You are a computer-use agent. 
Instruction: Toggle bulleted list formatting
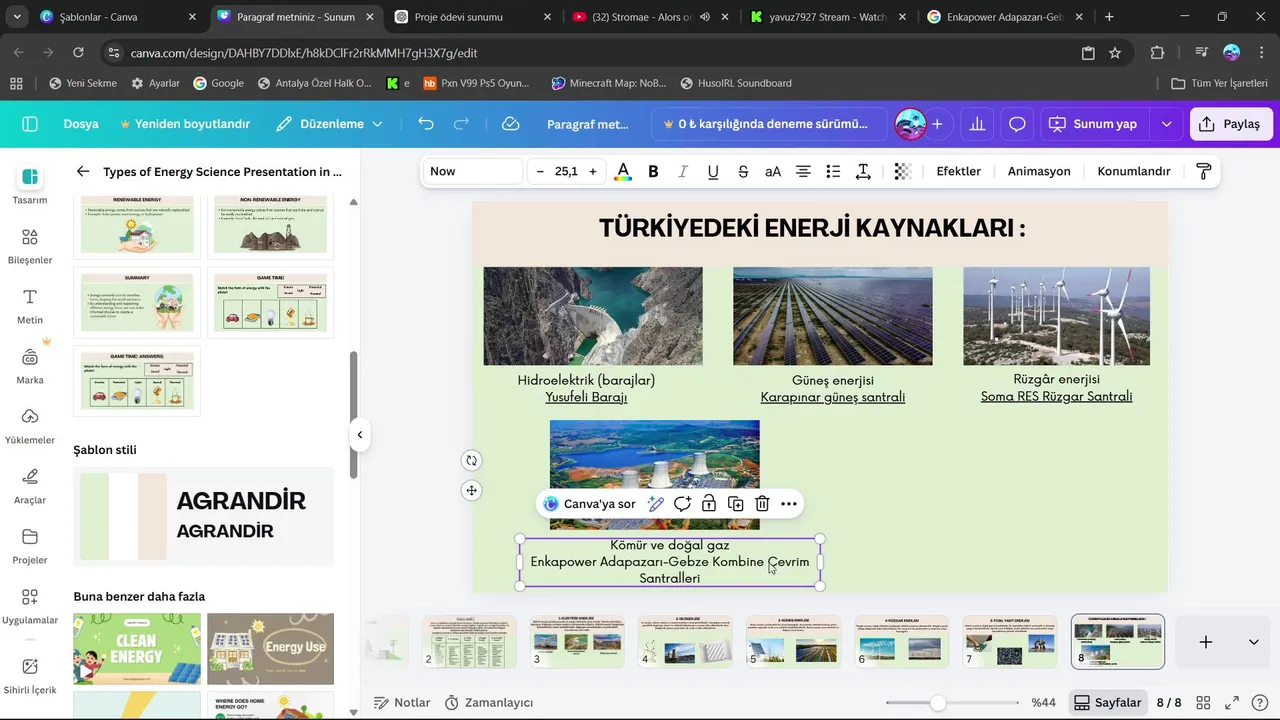(833, 172)
